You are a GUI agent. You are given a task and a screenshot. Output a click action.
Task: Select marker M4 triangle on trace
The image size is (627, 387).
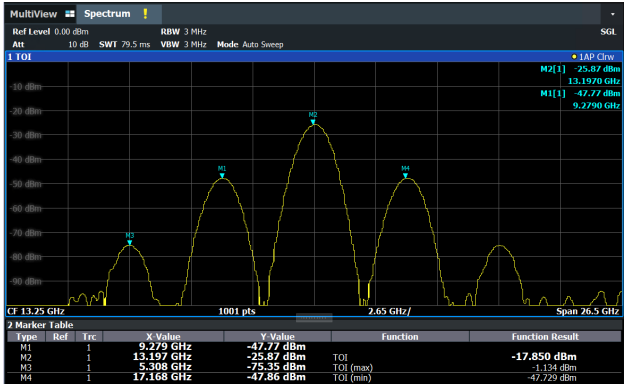click(405, 176)
